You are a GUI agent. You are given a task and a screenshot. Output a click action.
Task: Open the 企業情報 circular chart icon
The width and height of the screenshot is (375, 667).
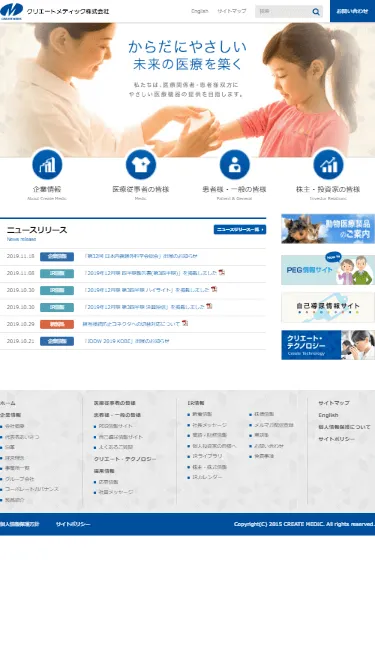tap(47, 165)
